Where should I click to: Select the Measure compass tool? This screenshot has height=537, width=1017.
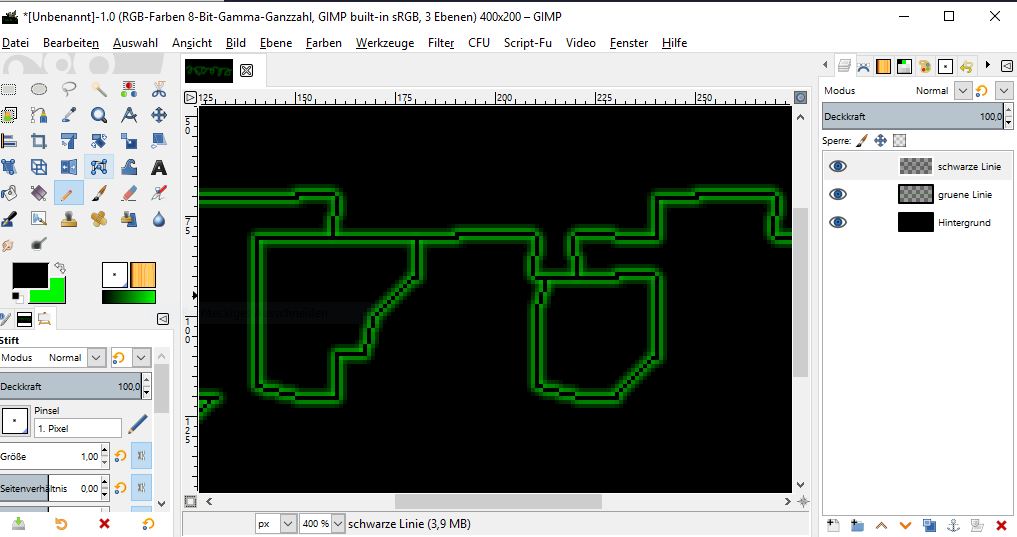pos(129,115)
